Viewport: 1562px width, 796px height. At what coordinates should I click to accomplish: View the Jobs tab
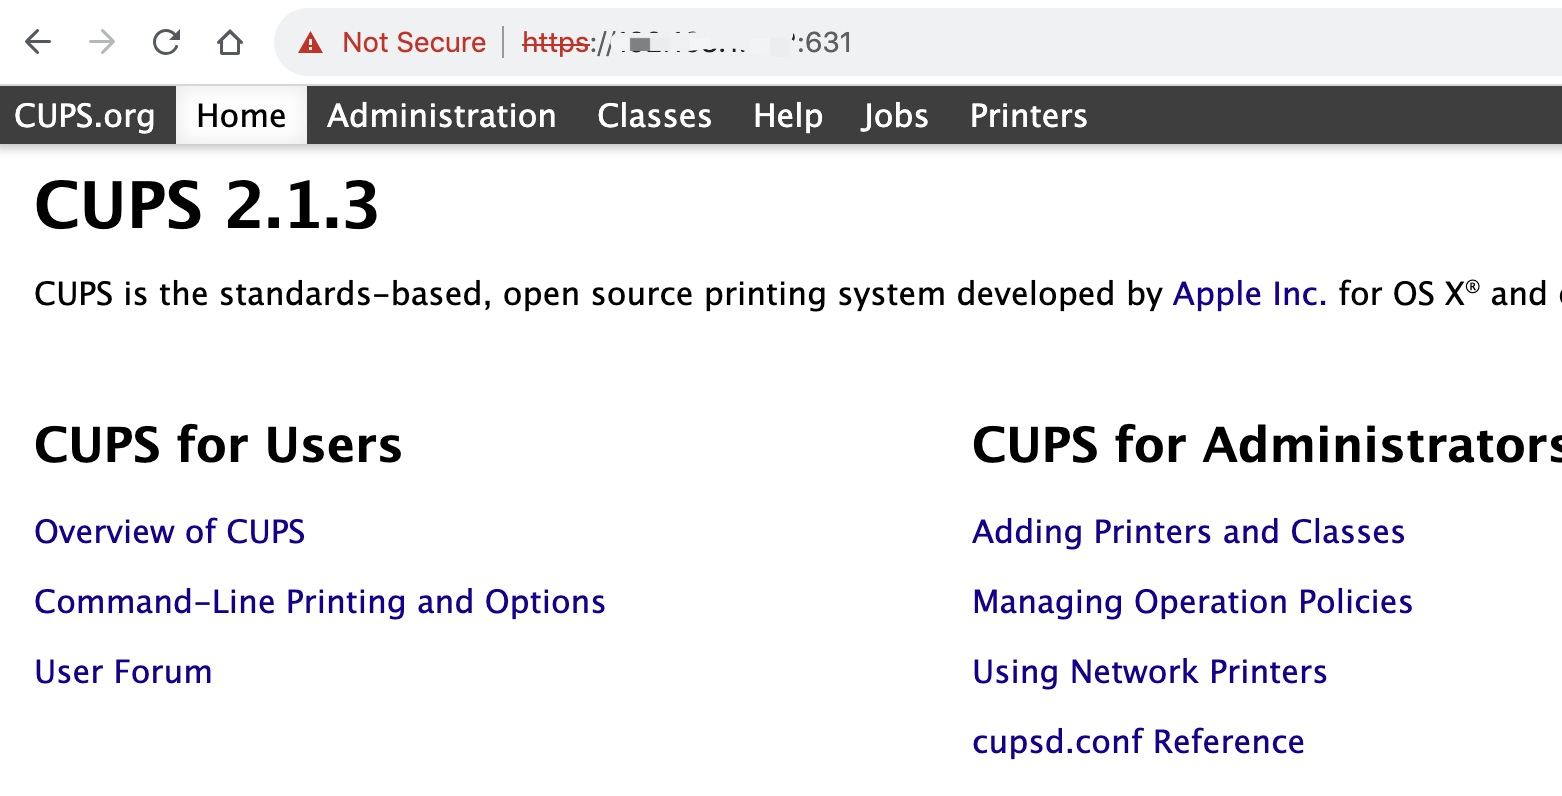[895, 115]
